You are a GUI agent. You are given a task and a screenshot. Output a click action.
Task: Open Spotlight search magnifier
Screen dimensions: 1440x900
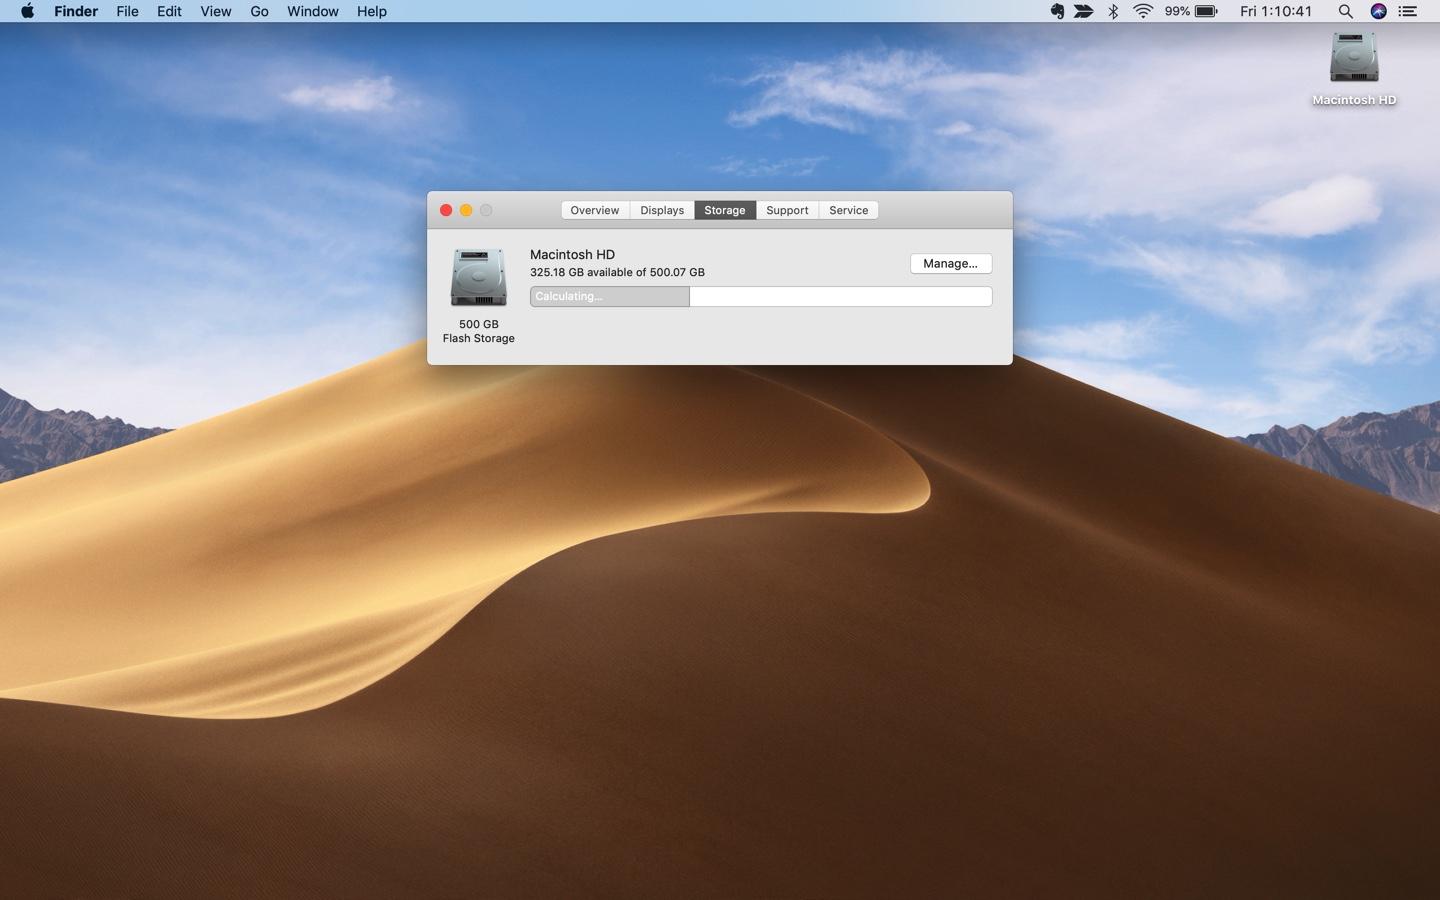point(1346,11)
